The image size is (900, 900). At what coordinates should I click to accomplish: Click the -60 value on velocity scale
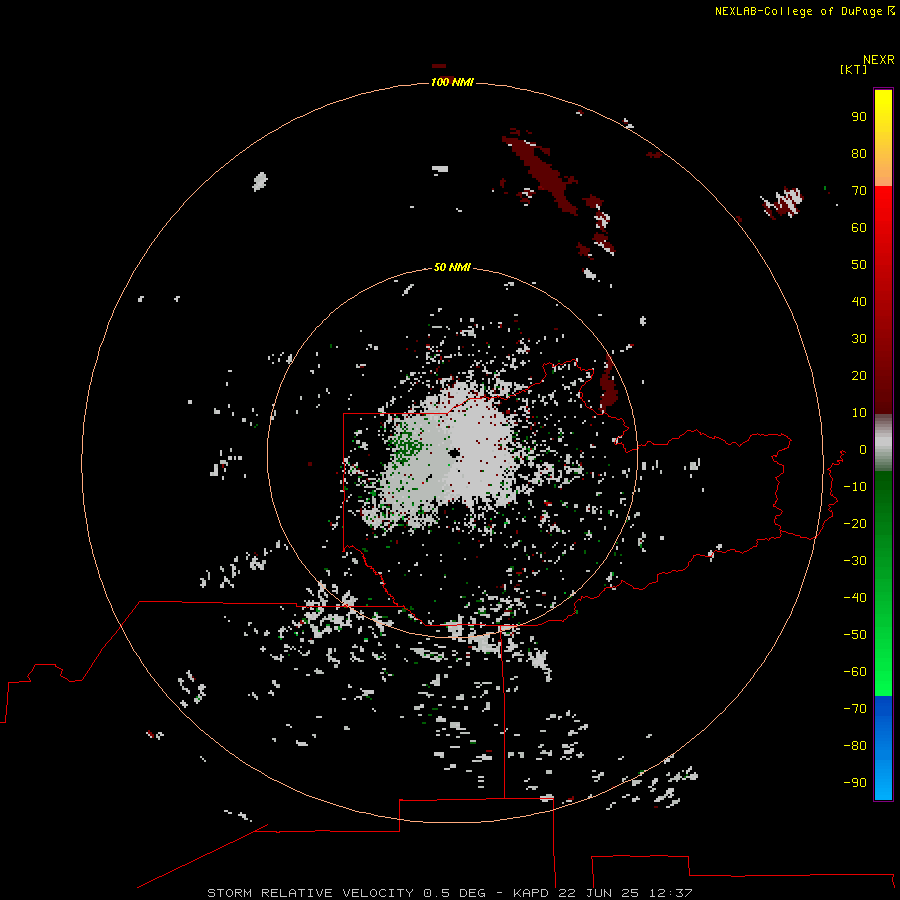point(855,672)
